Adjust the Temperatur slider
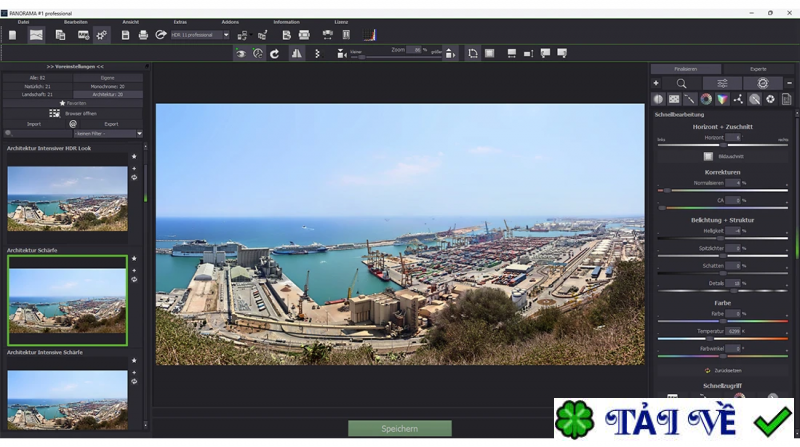 722,339
